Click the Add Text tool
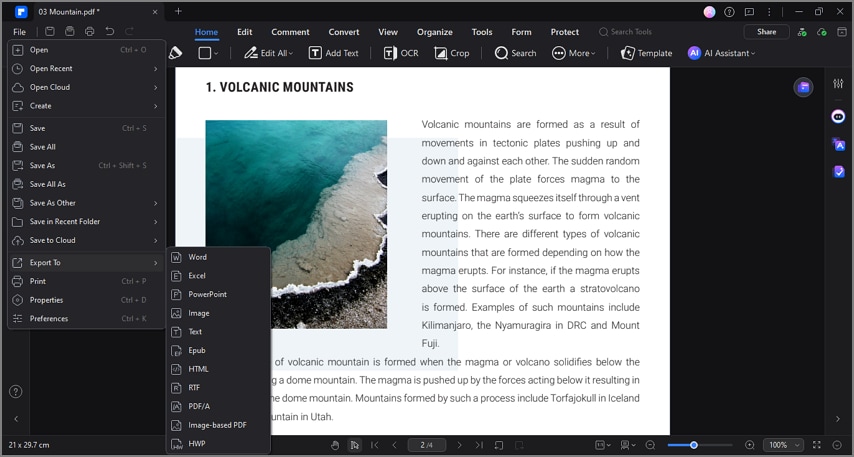The height and width of the screenshot is (457, 854). (333, 53)
